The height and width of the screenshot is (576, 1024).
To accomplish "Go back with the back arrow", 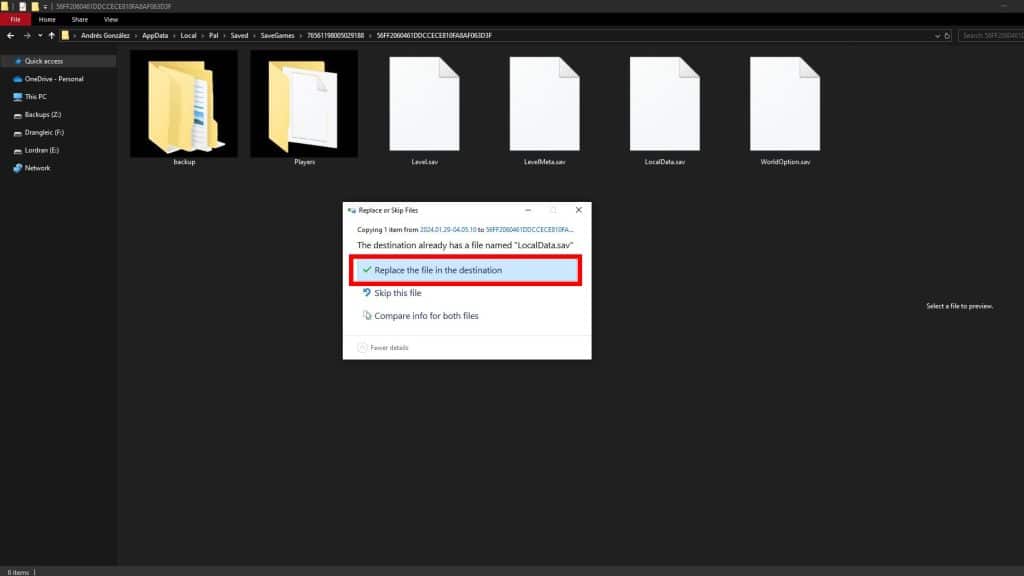I will 10,35.
